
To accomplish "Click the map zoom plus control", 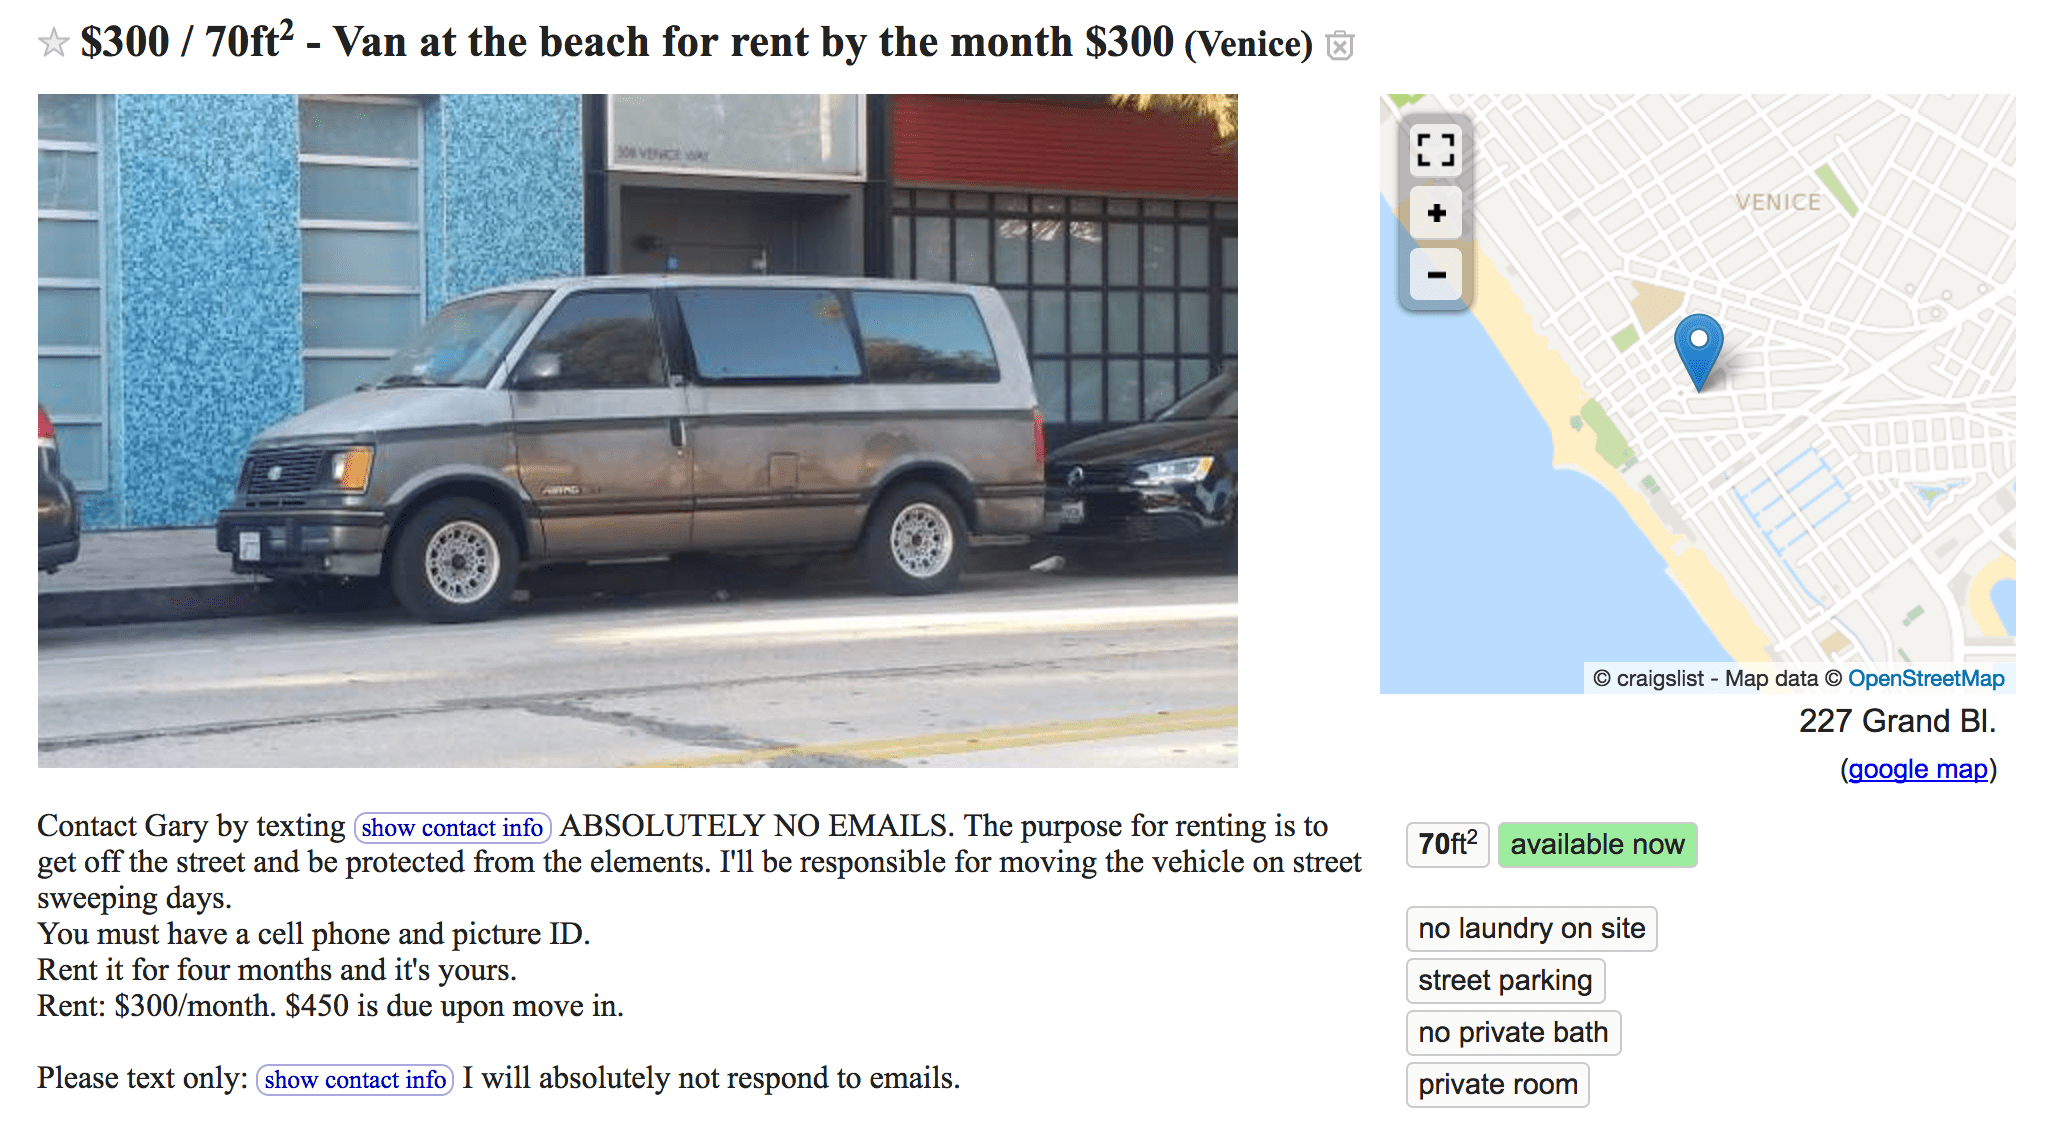I will tap(1437, 213).
